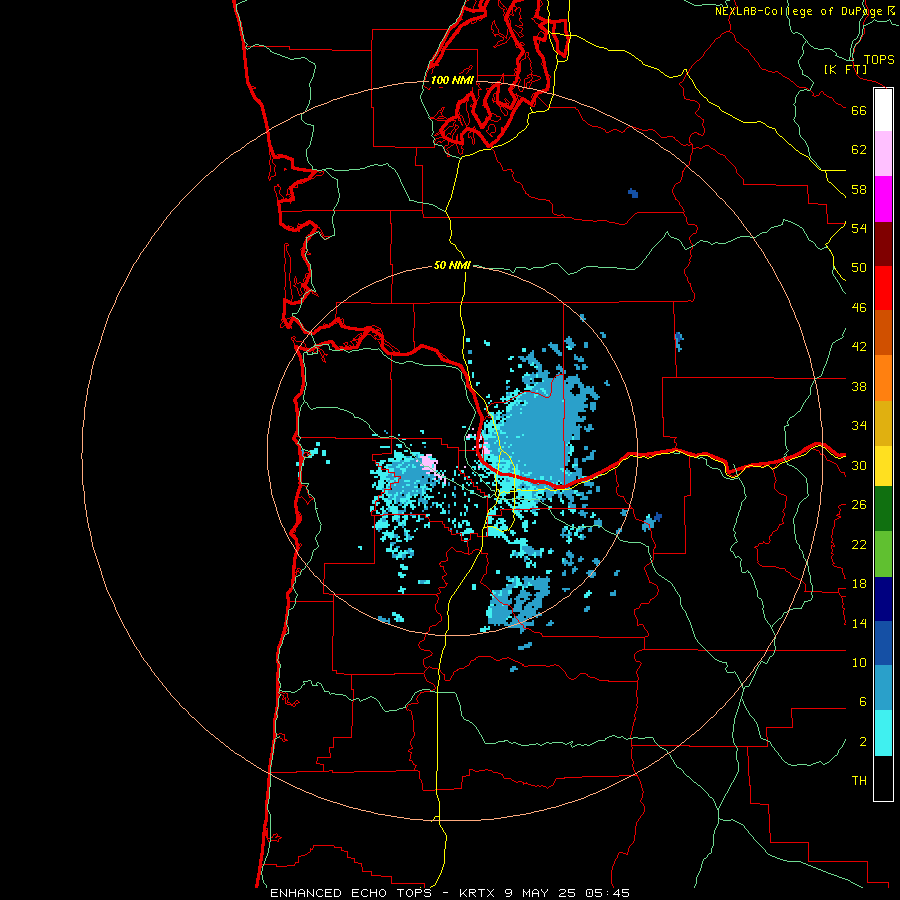900x900 pixels.
Task: Click the KRTX radar site identifier
Action: point(478,893)
